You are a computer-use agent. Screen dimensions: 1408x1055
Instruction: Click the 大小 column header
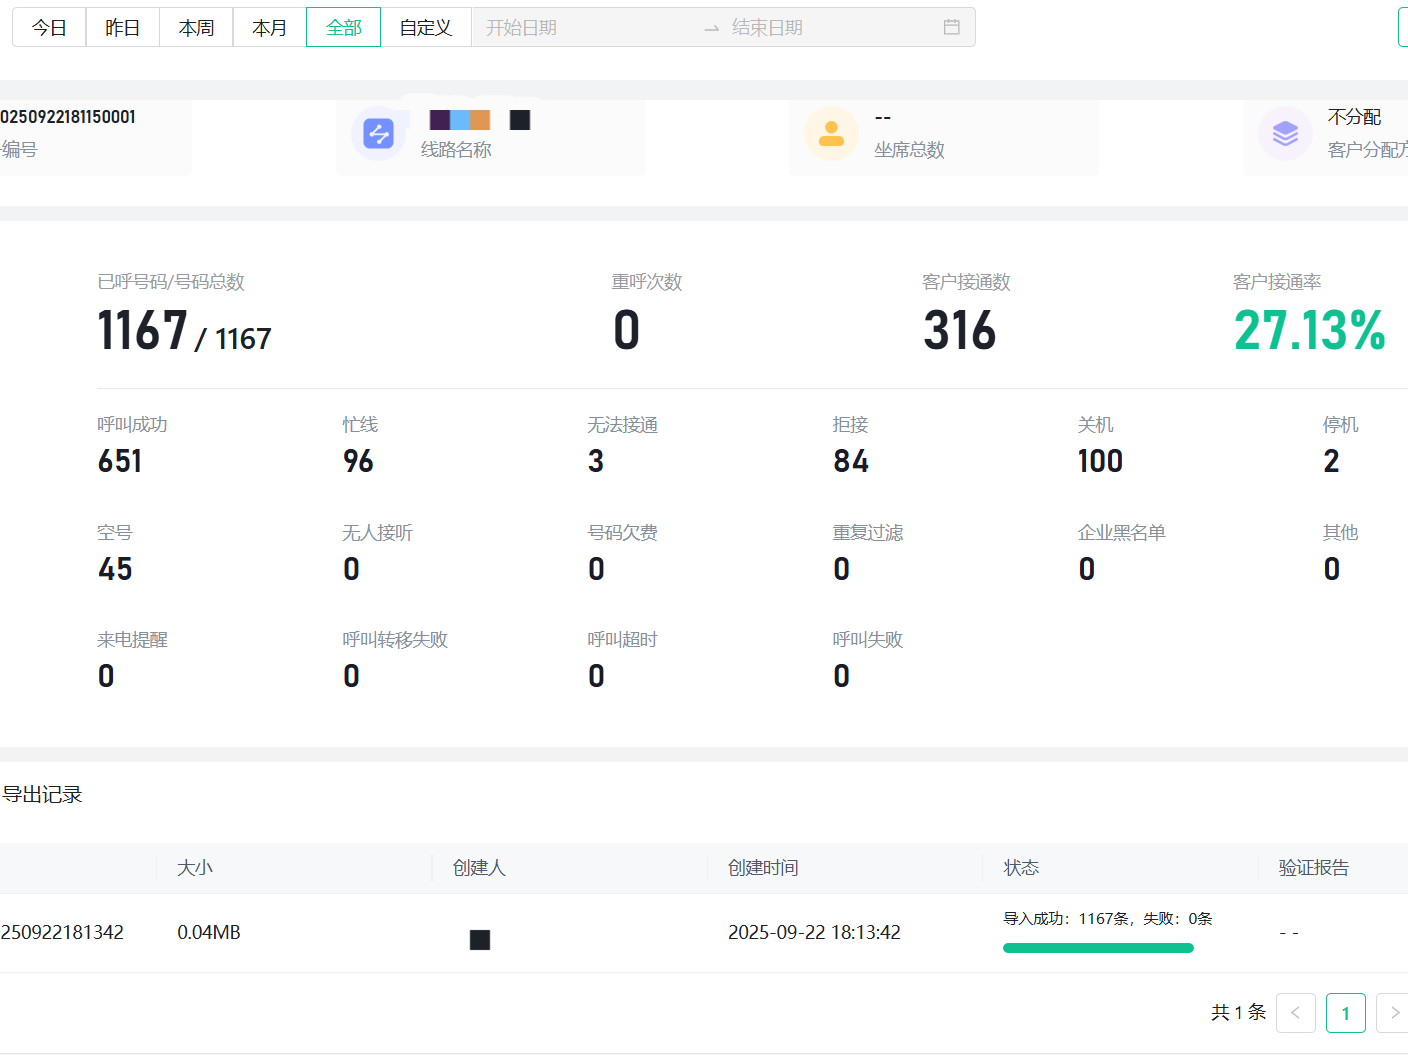[195, 868]
